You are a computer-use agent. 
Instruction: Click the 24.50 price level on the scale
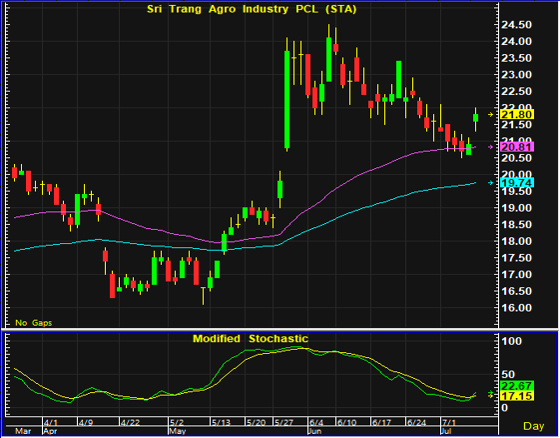coord(516,25)
